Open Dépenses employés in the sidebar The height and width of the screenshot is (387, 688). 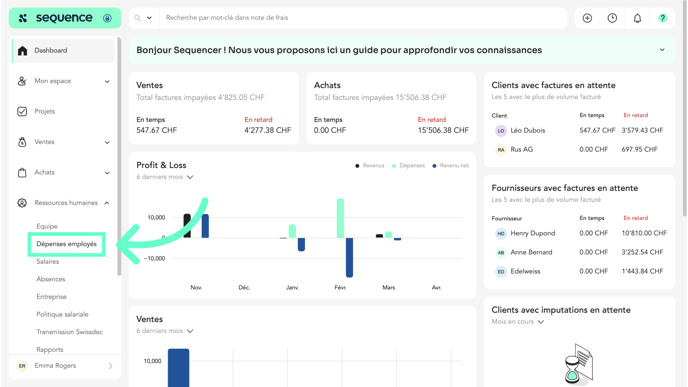coord(66,244)
